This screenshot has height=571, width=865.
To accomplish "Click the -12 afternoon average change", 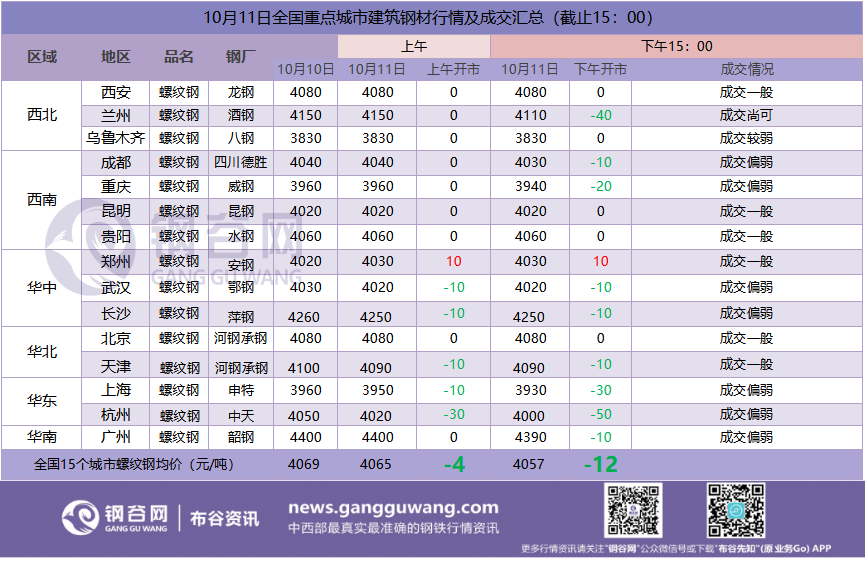I will pos(601,465).
